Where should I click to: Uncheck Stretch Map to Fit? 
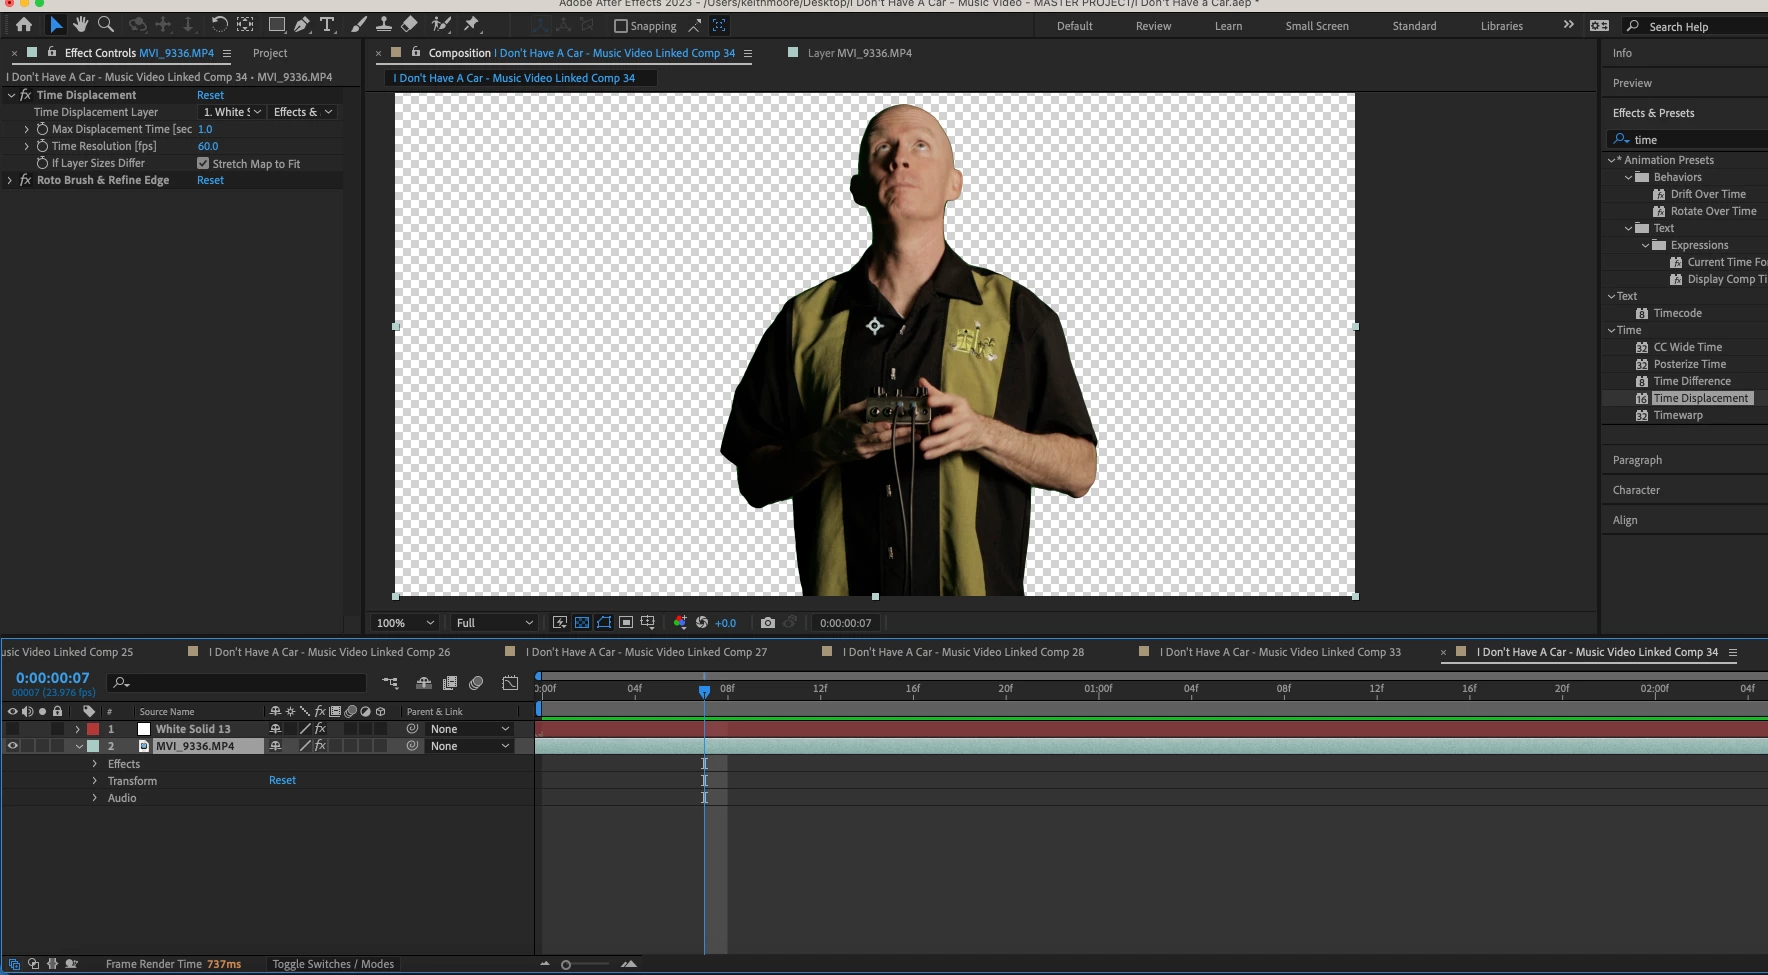203,163
